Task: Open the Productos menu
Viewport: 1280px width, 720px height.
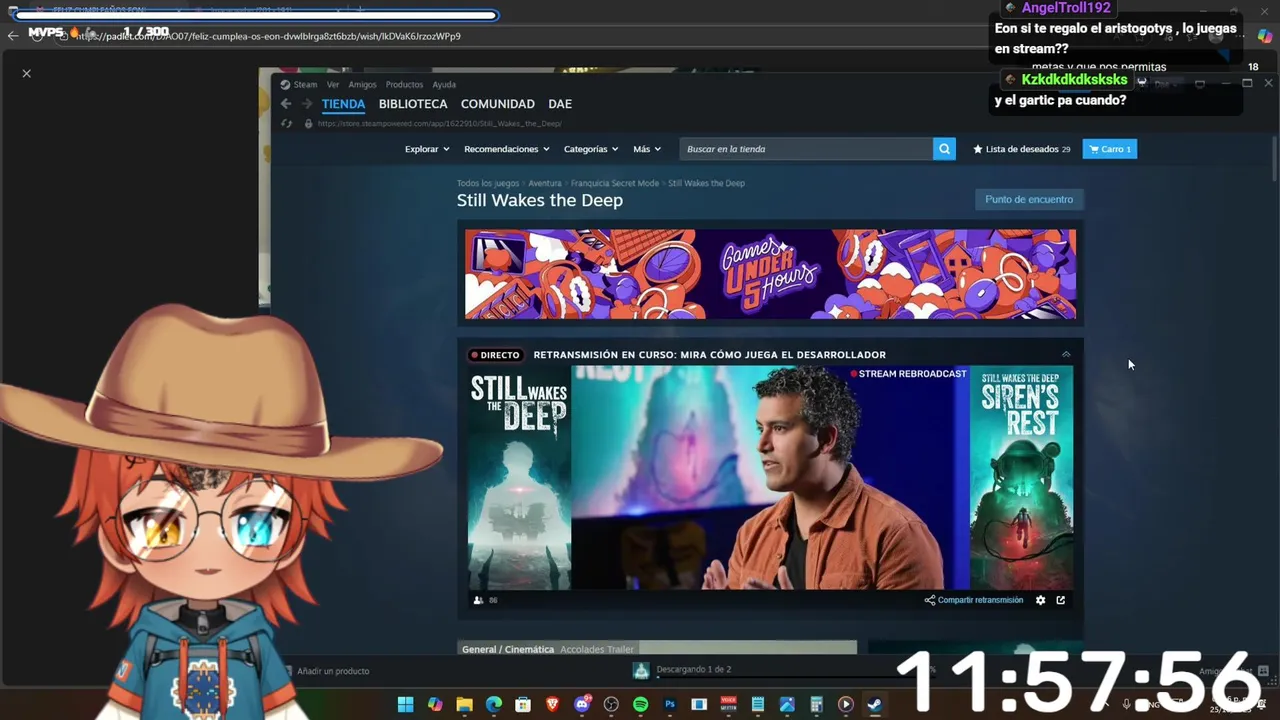Action: point(404,85)
